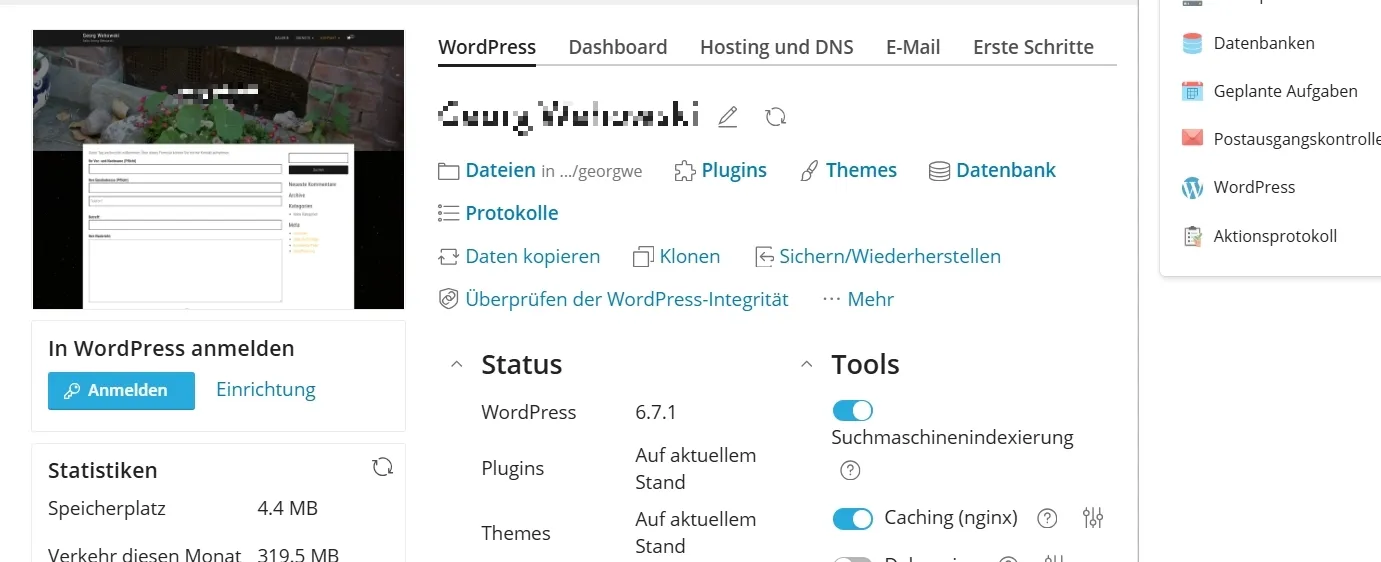Select the WordPress tab
The image size is (1381, 562).
point(487,47)
